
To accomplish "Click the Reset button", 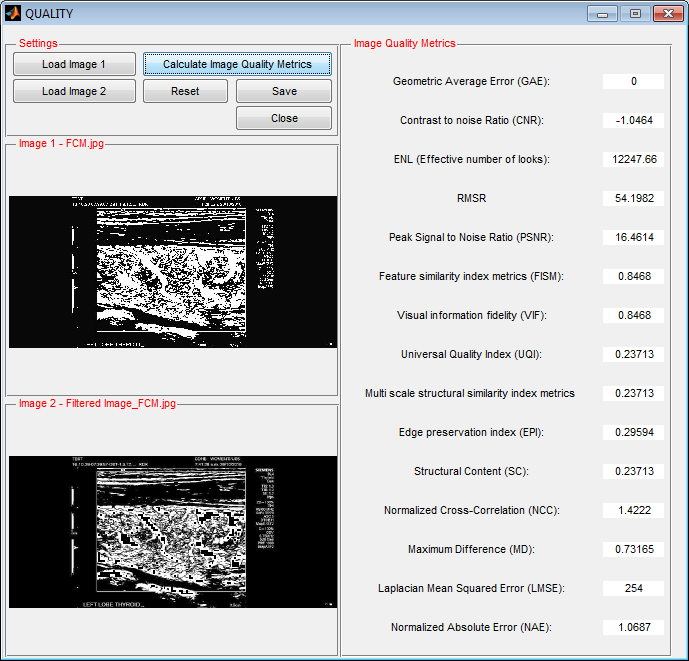I will click(185, 91).
